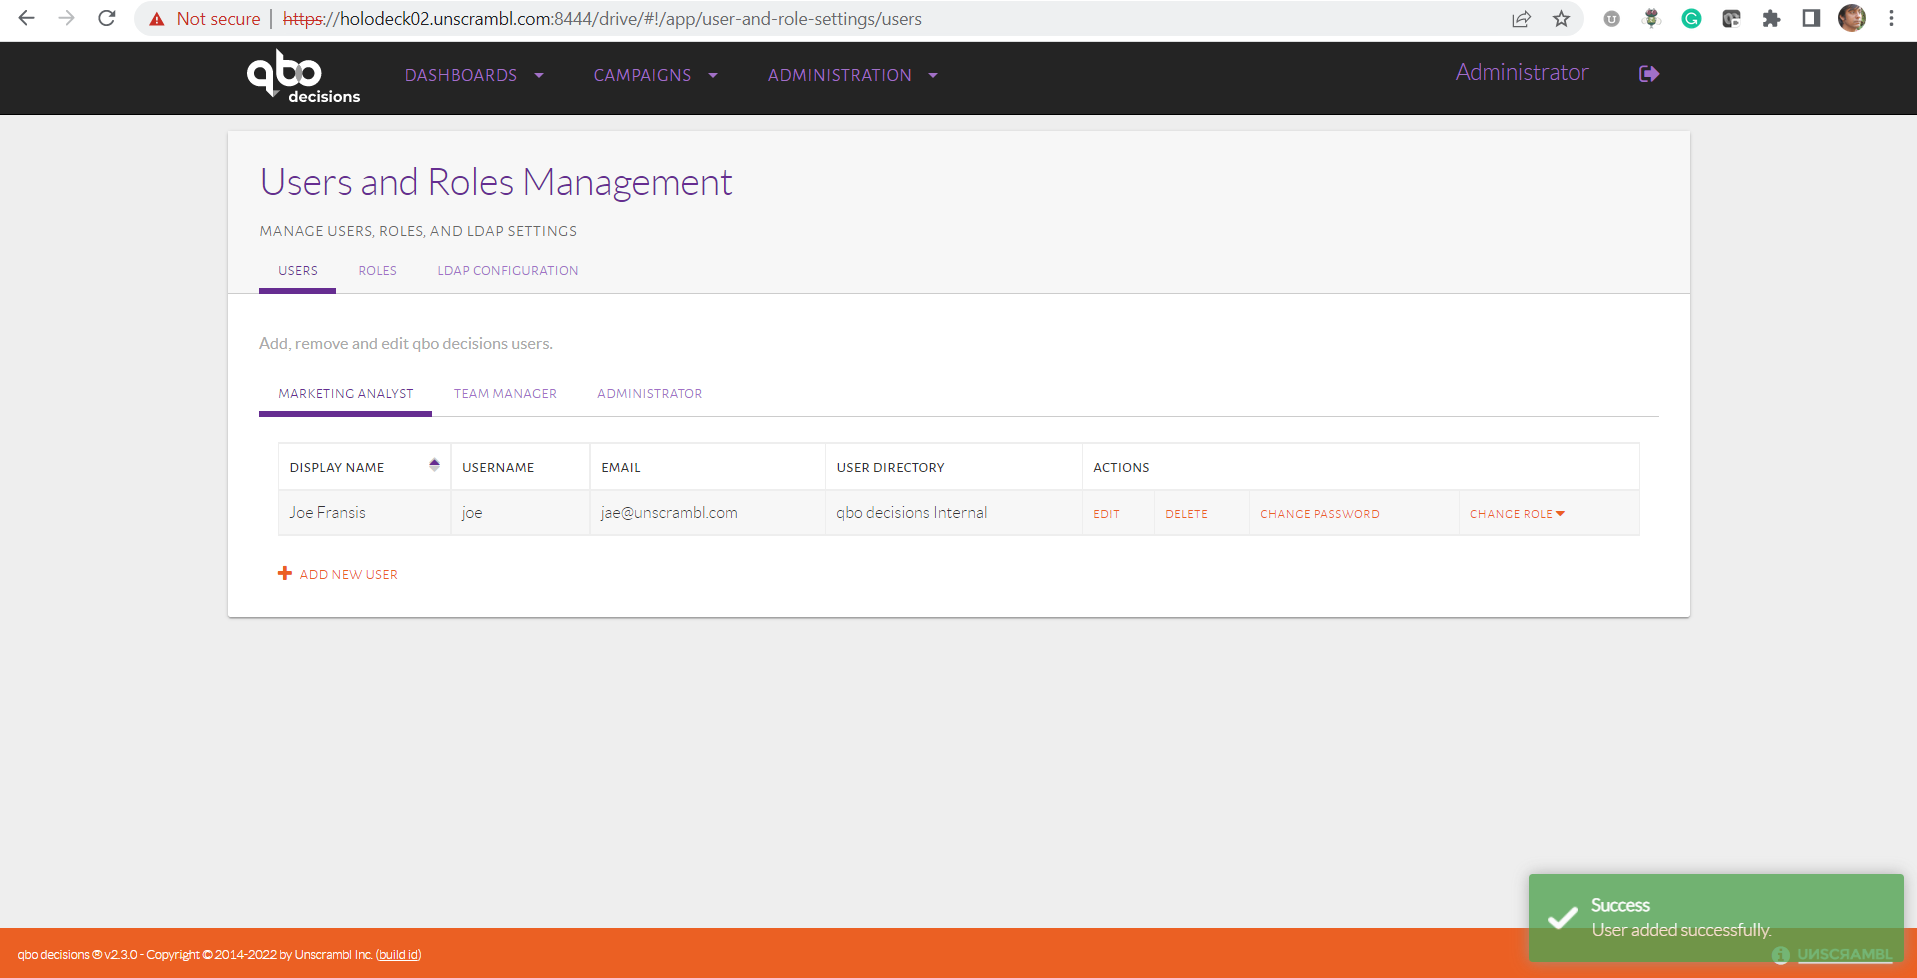The width and height of the screenshot is (1917, 978).
Task: Switch to the Users tab
Action: [298, 271]
